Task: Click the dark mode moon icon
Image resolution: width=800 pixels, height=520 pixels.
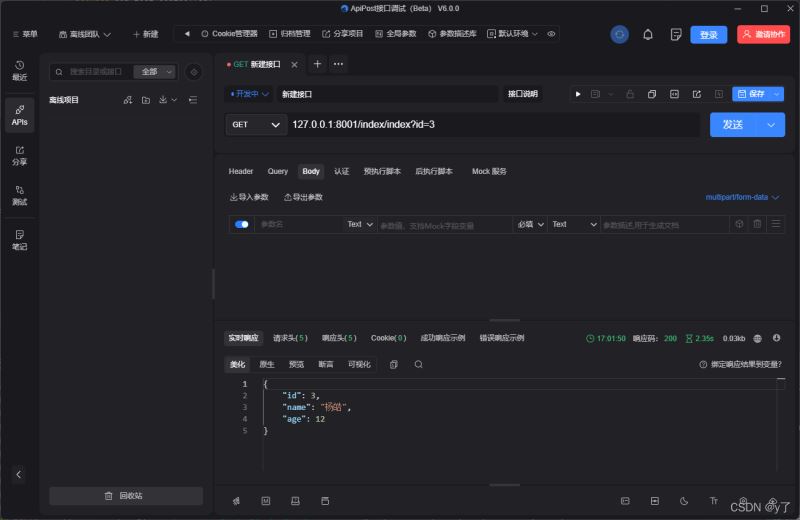Action: (x=684, y=500)
